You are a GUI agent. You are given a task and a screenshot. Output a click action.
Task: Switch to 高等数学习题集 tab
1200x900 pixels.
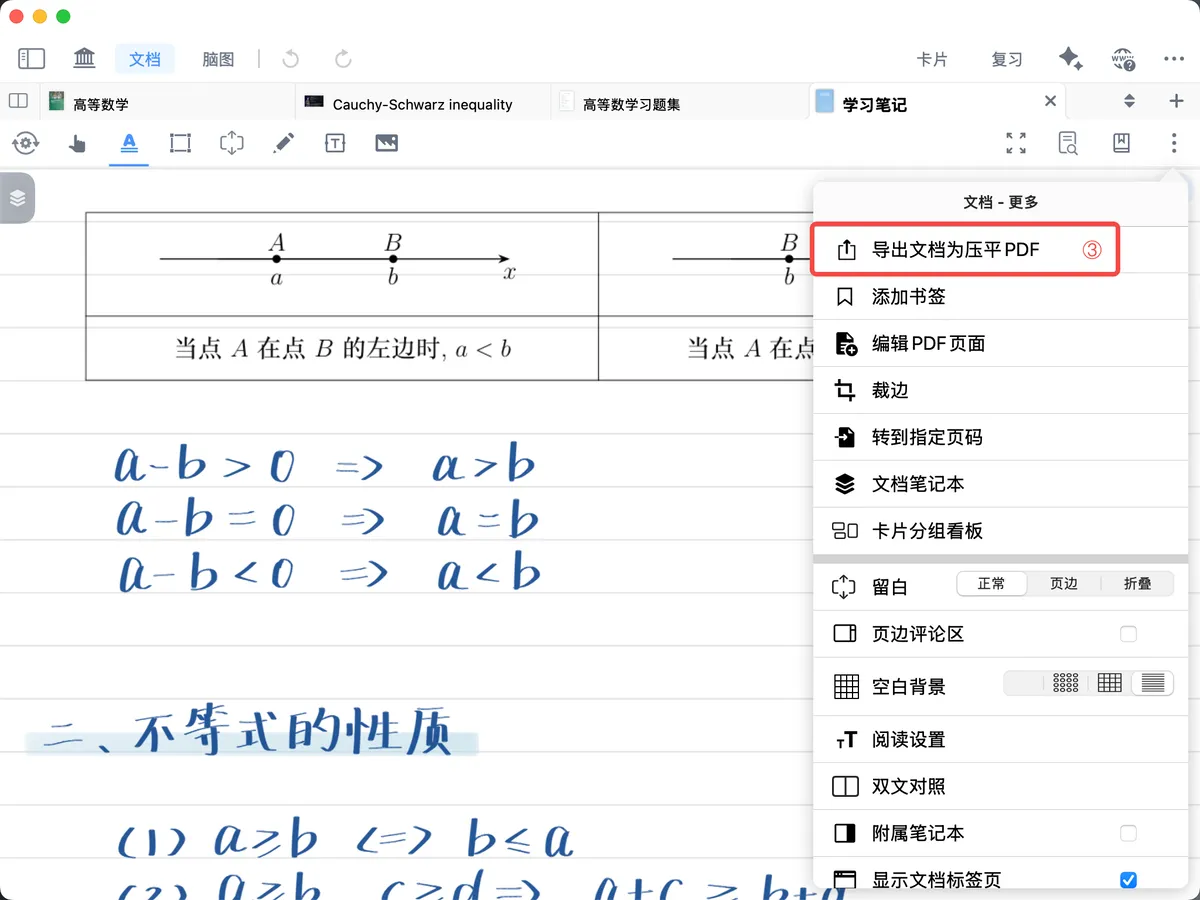pos(679,102)
